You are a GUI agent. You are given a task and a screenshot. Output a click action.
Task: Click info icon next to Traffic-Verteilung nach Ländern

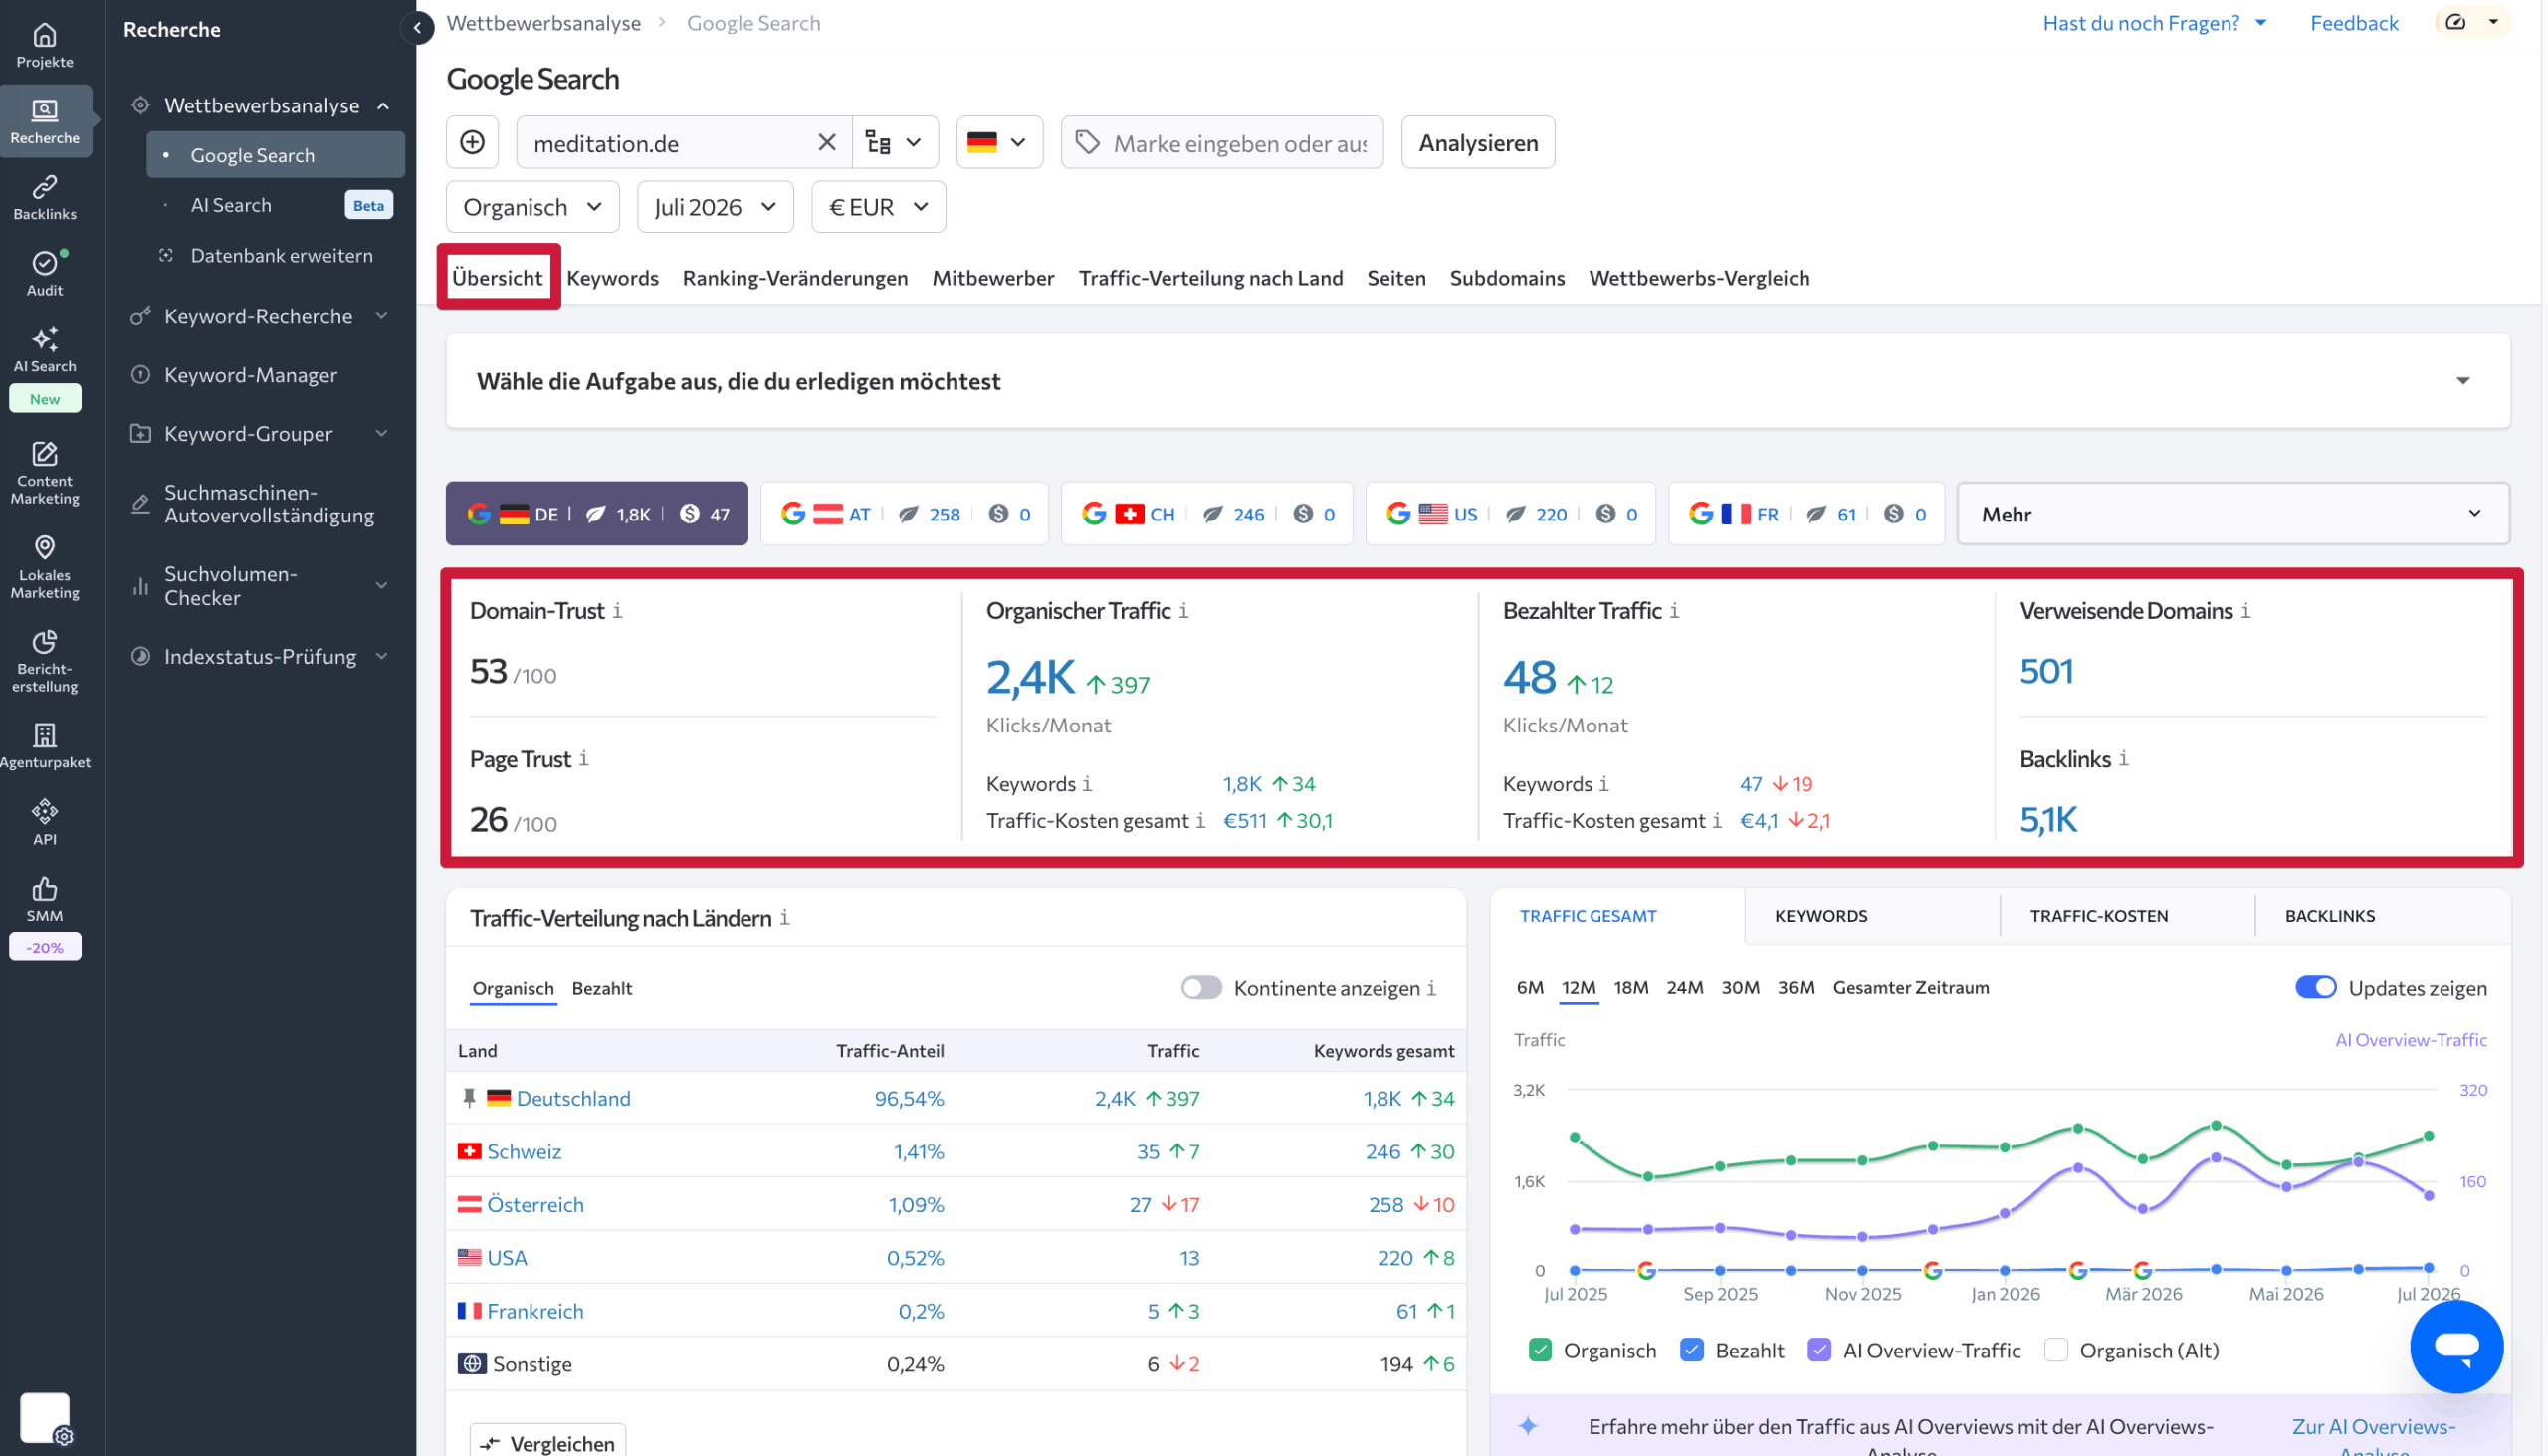(x=785, y=917)
